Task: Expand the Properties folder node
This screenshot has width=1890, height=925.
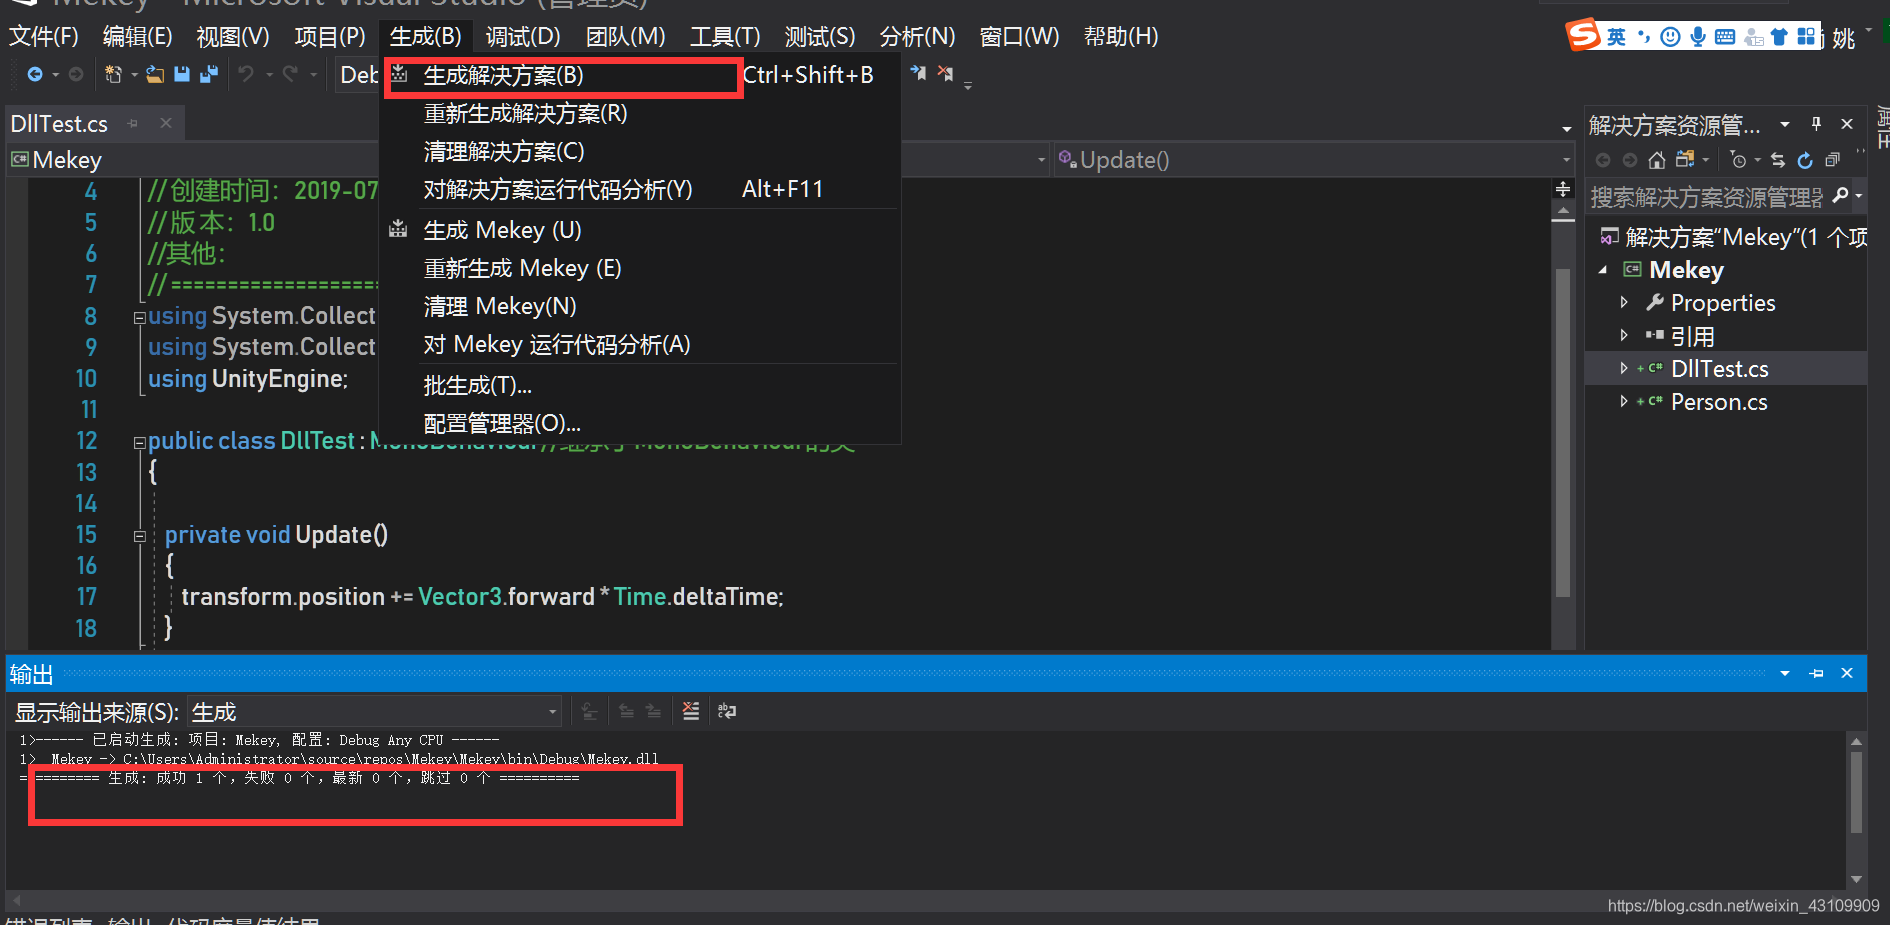Action: (x=1624, y=302)
